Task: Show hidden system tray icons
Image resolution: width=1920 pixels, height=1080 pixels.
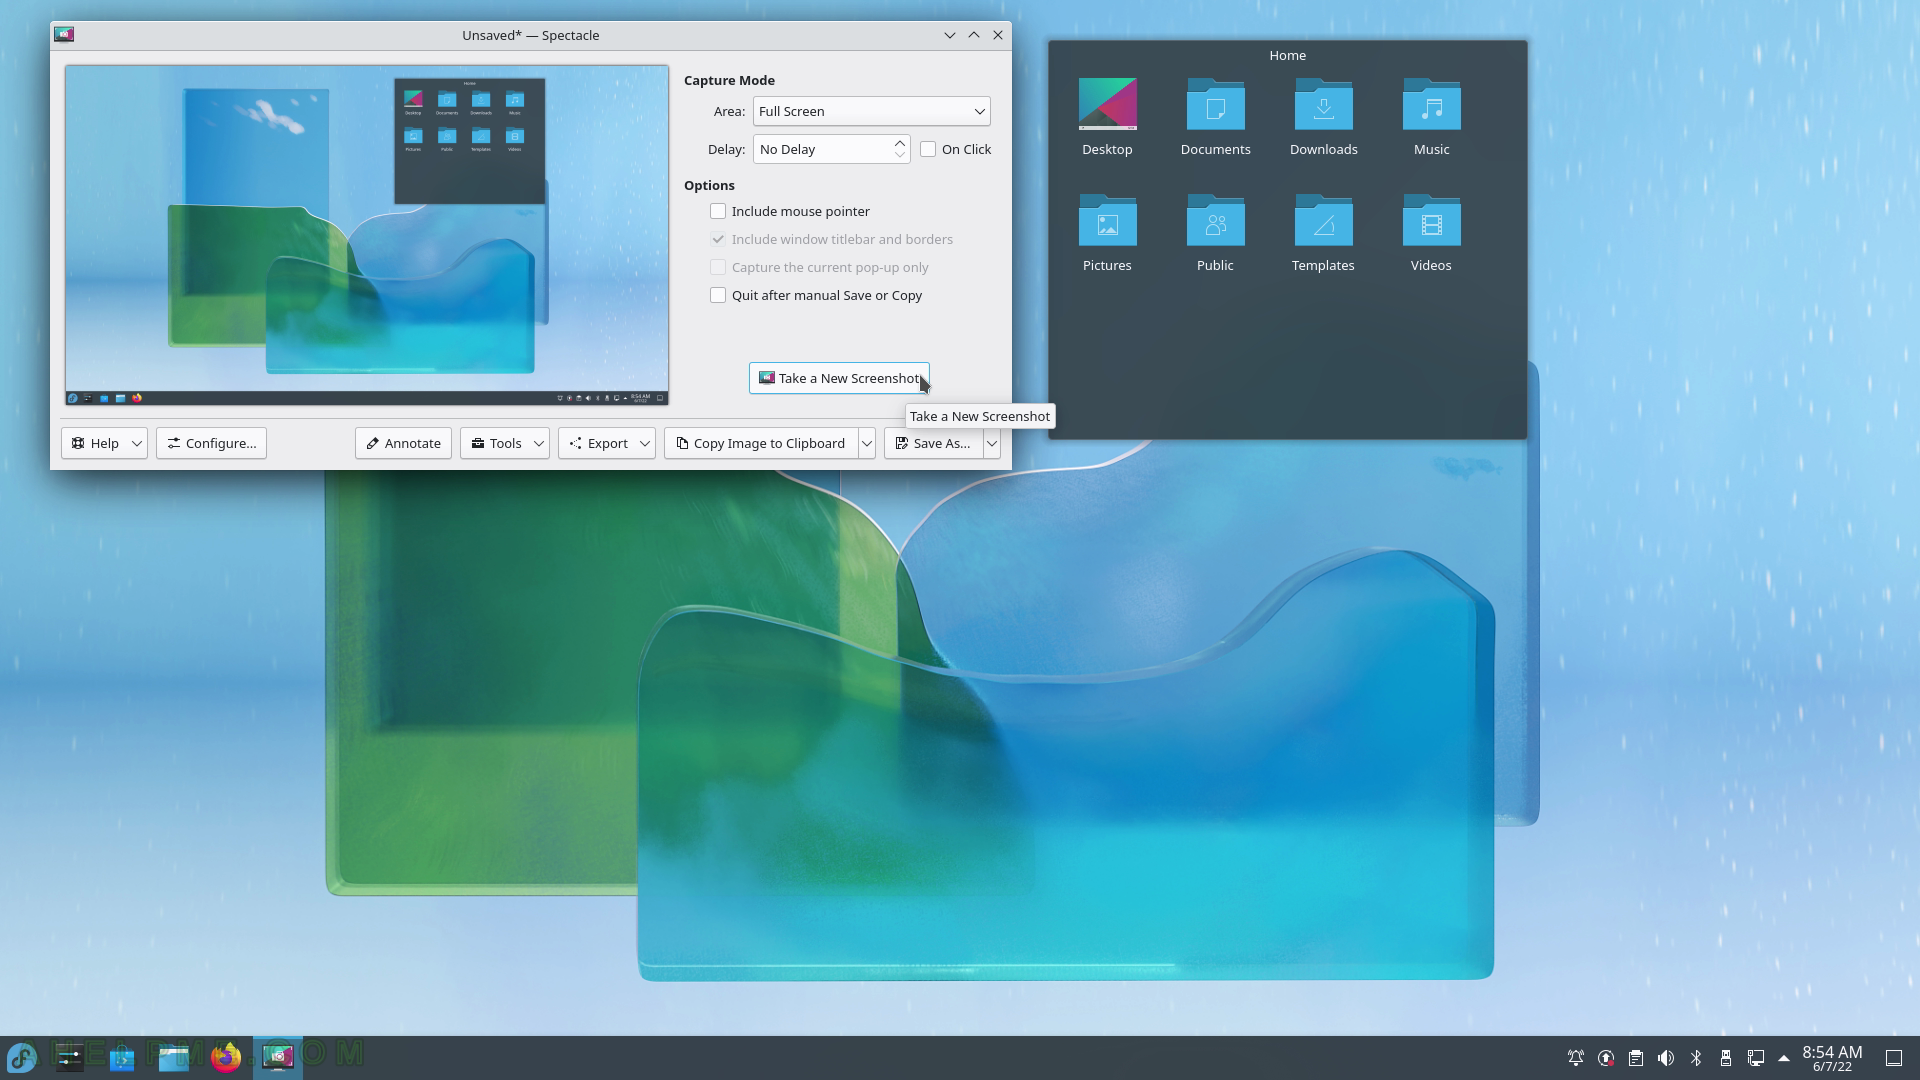Action: click(1784, 1058)
